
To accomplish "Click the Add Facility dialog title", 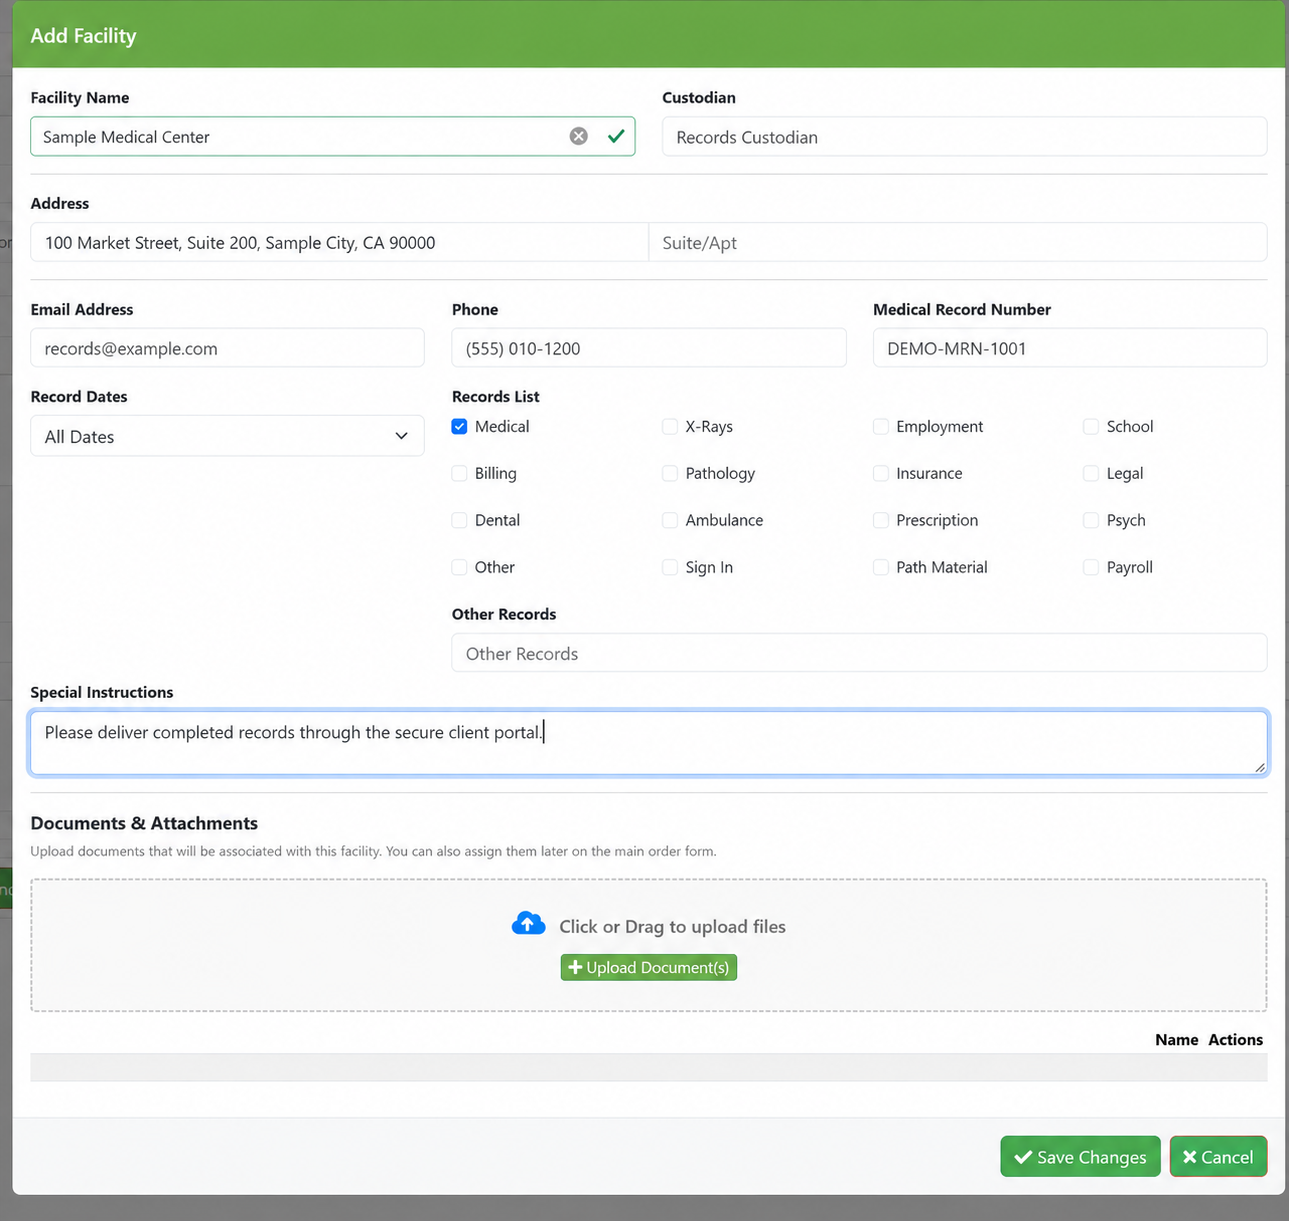I will 83,35.
